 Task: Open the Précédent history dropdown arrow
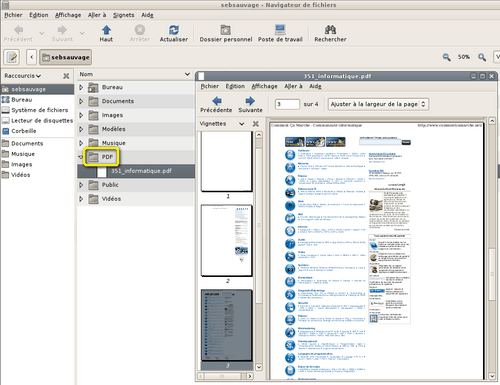(42, 33)
